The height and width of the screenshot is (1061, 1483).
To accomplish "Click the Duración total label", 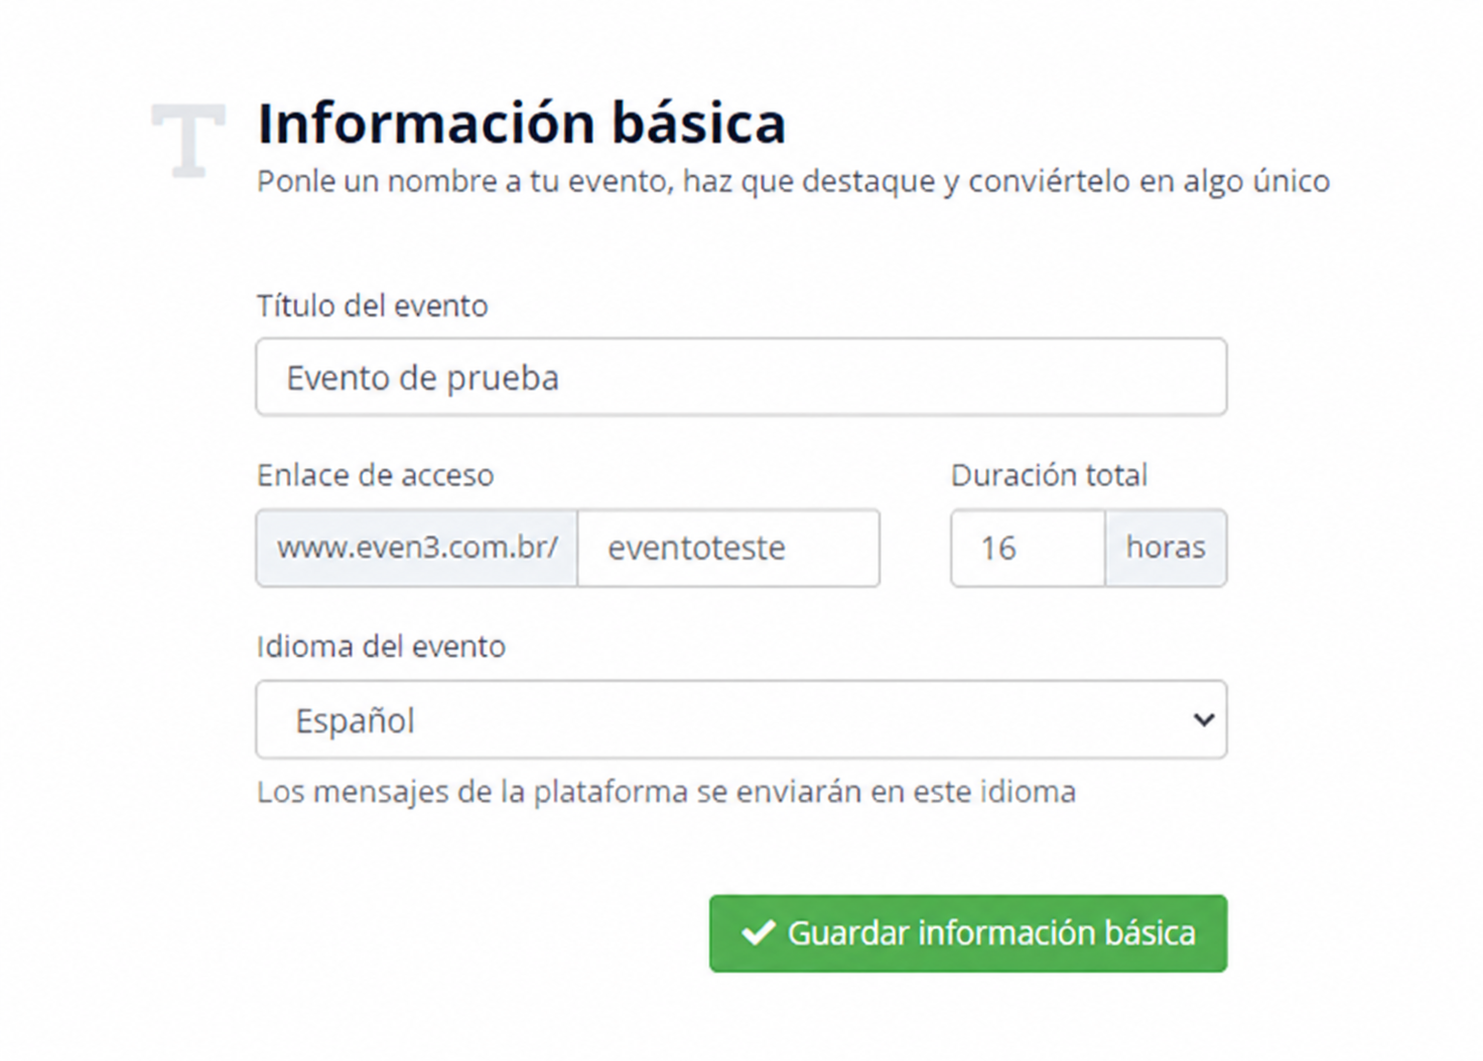I will coord(1049,475).
